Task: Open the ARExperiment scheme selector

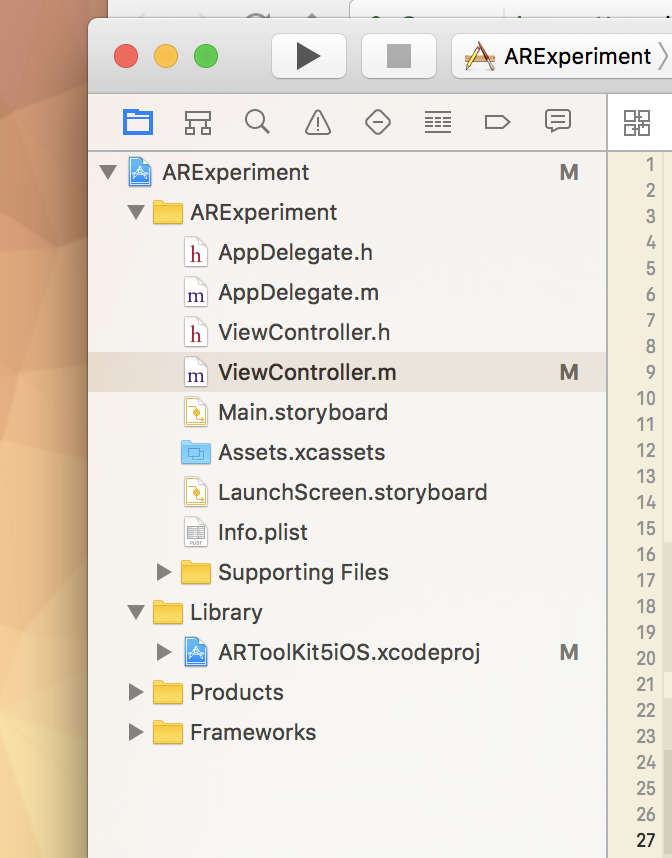Action: [560, 56]
